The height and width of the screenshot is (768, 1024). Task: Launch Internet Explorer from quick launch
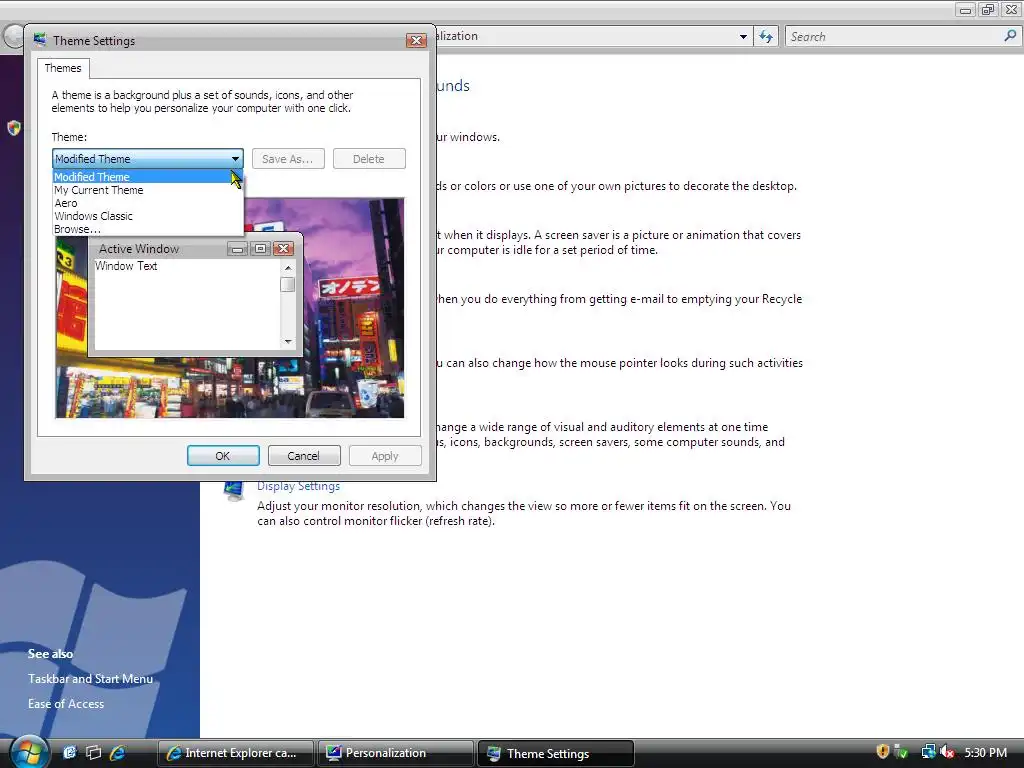(118, 752)
